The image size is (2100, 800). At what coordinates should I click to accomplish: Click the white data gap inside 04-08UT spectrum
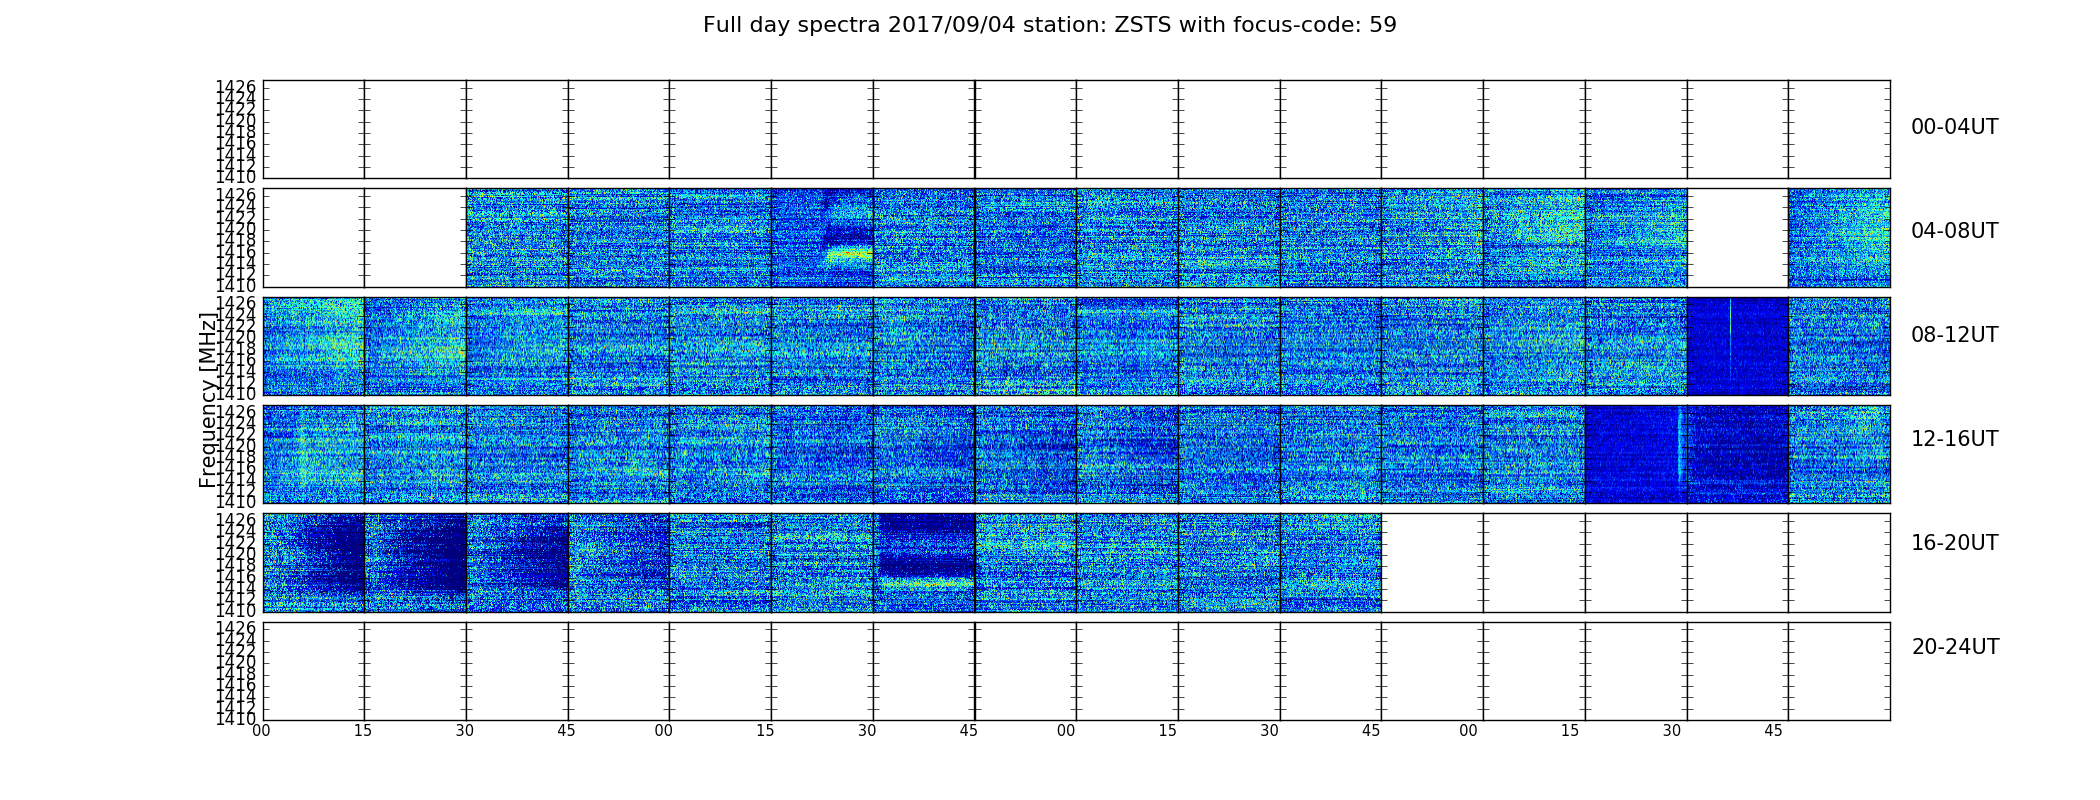(1737, 238)
